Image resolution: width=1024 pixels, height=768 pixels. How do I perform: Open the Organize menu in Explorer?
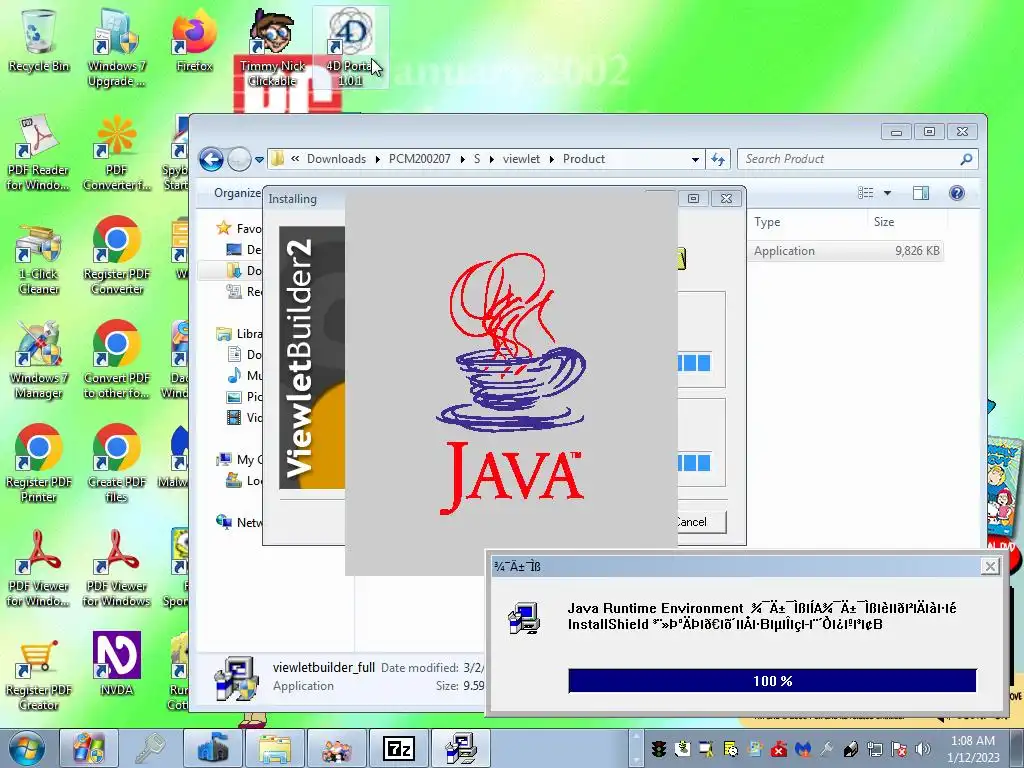238,193
